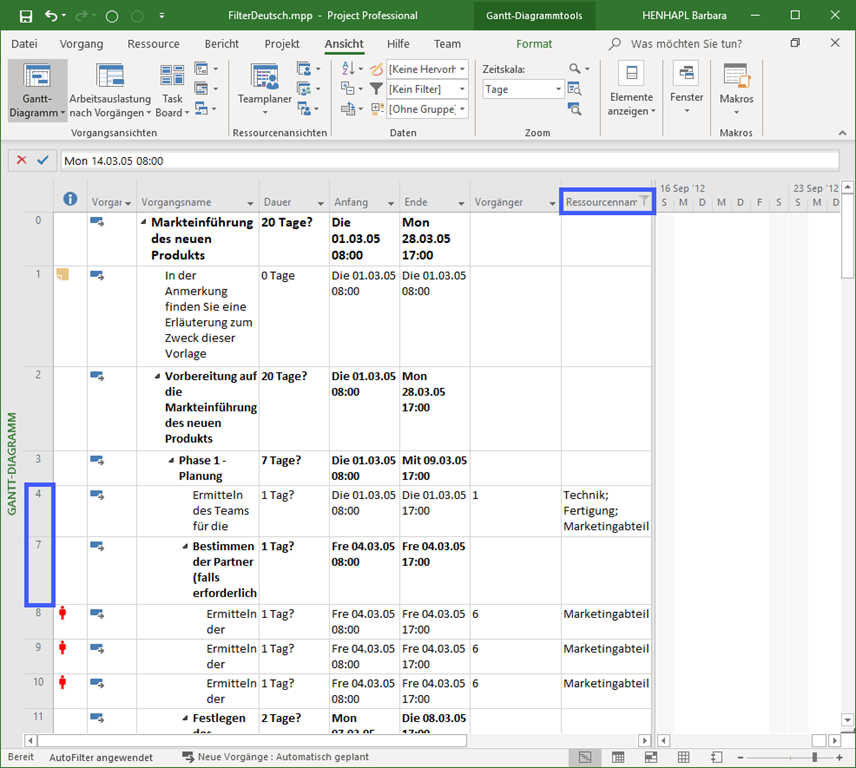Open the Task Board view

click(x=172, y=91)
